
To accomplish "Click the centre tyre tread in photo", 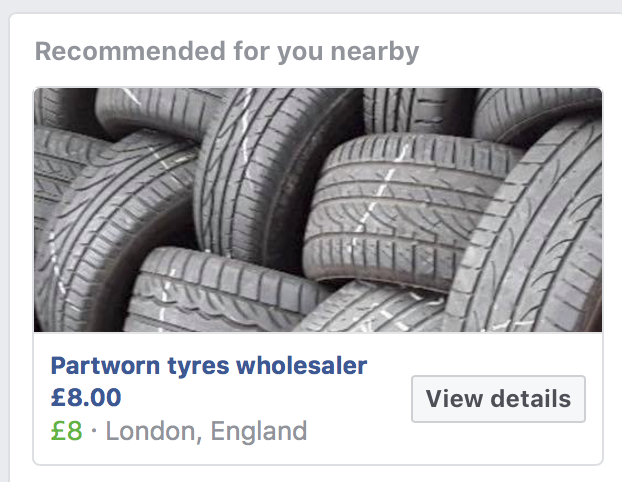I will [397, 206].
